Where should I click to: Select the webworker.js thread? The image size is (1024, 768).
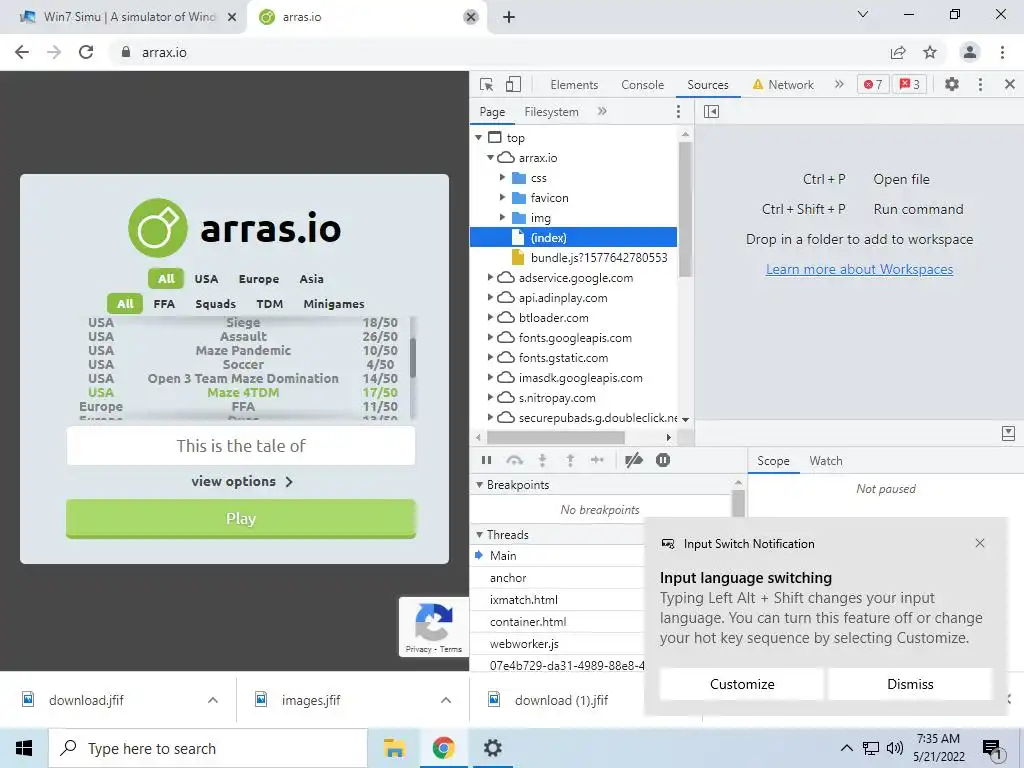click(x=524, y=644)
